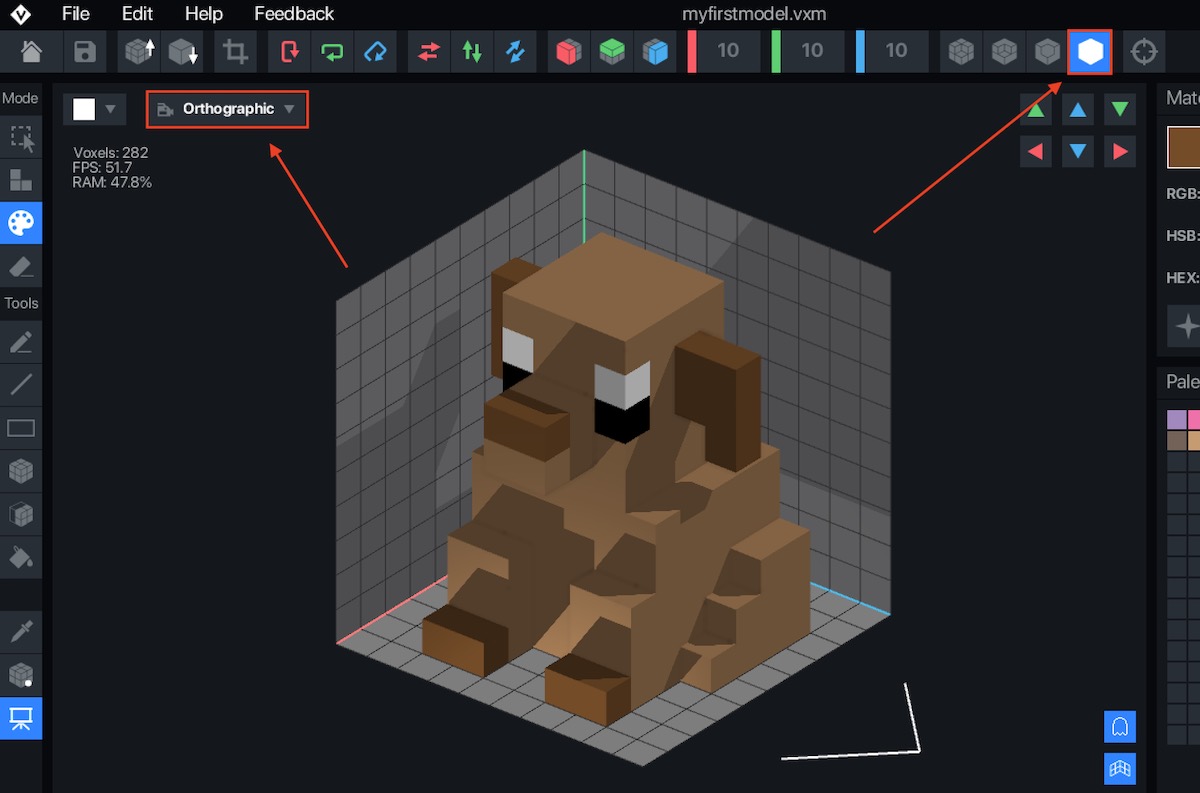This screenshot has height=793, width=1200.
Task: Toggle the grid walls visibility button
Action: (1120, 768)
